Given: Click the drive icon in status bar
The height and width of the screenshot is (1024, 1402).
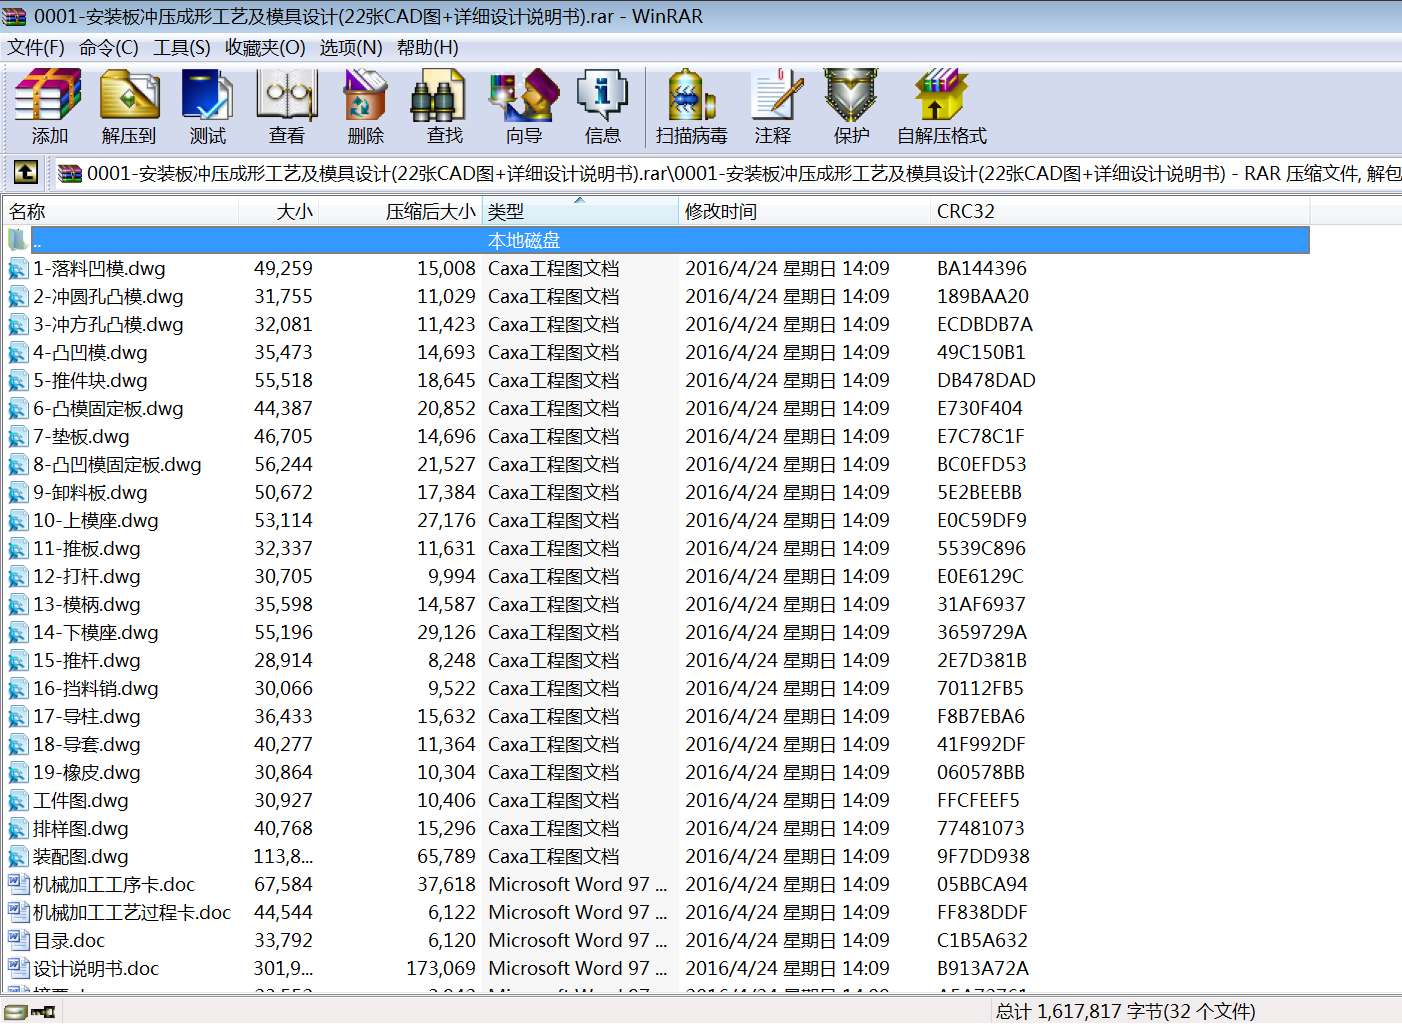Looking at the screenshot, I should (x=15, y=1012).
